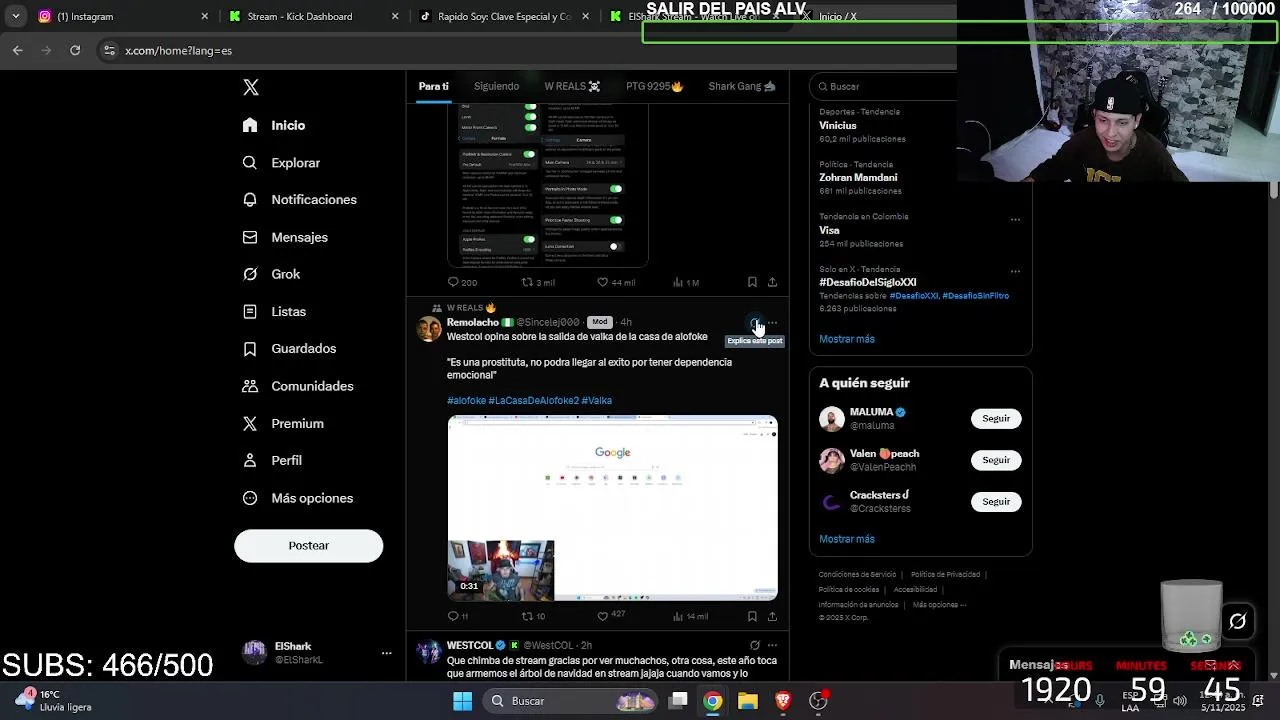Open Condiciones de Servicio footer link
1280x720 pixels.
pyautogui.click(x=857, y=575)
